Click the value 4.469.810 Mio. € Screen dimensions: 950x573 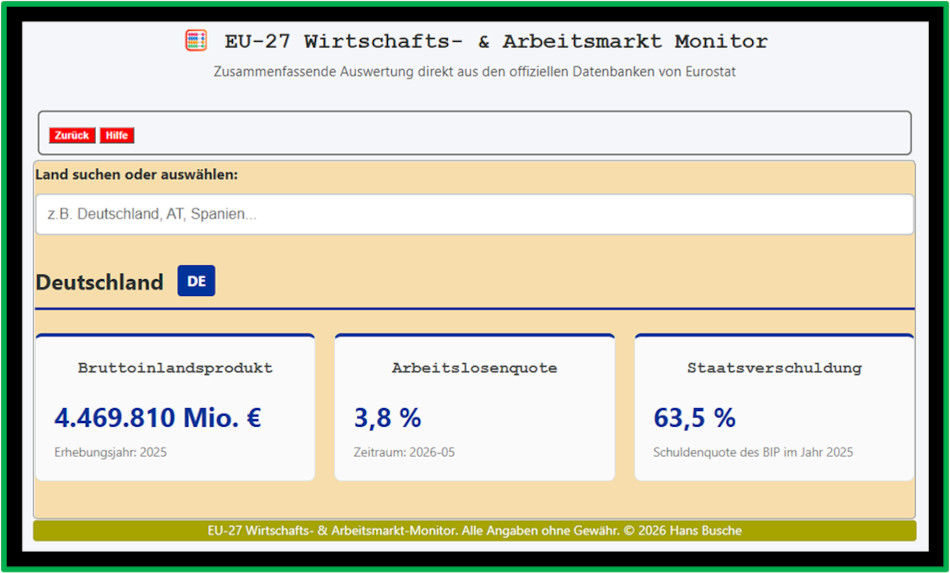pos(158,417)
